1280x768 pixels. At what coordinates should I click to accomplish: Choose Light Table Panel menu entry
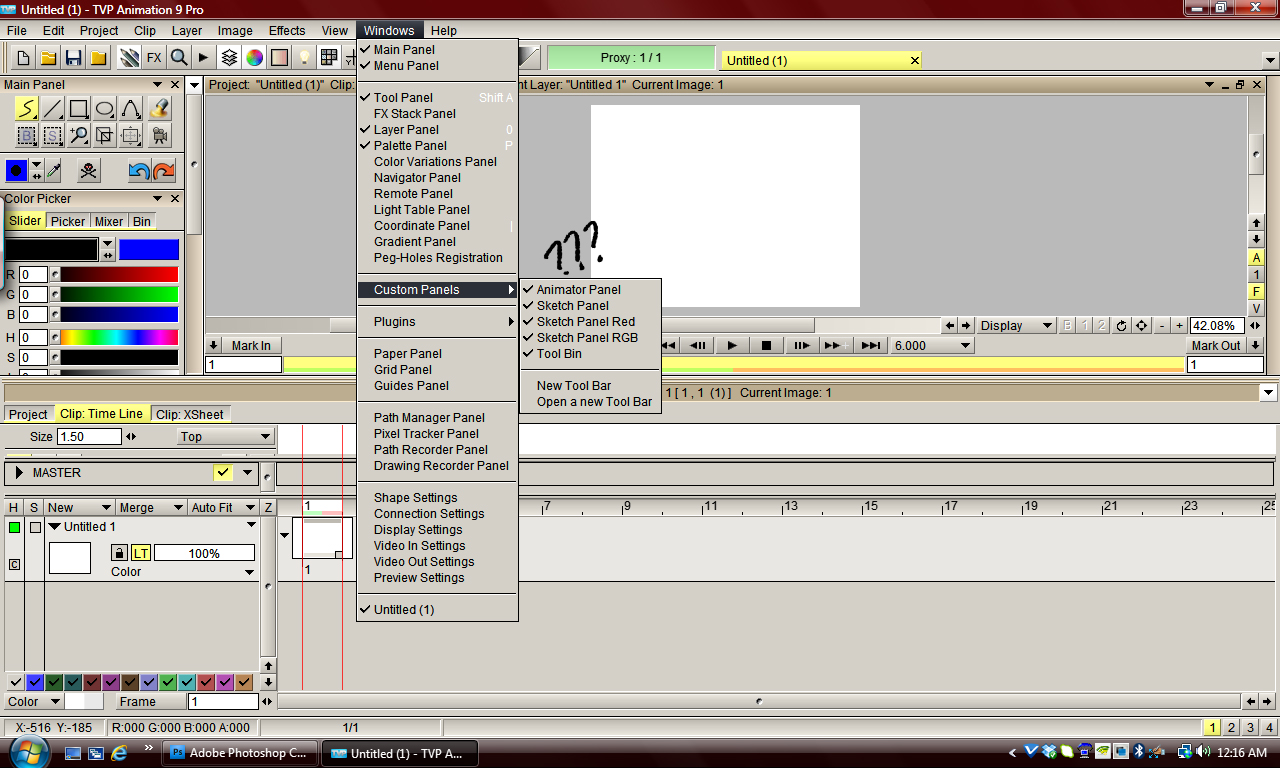438,209
